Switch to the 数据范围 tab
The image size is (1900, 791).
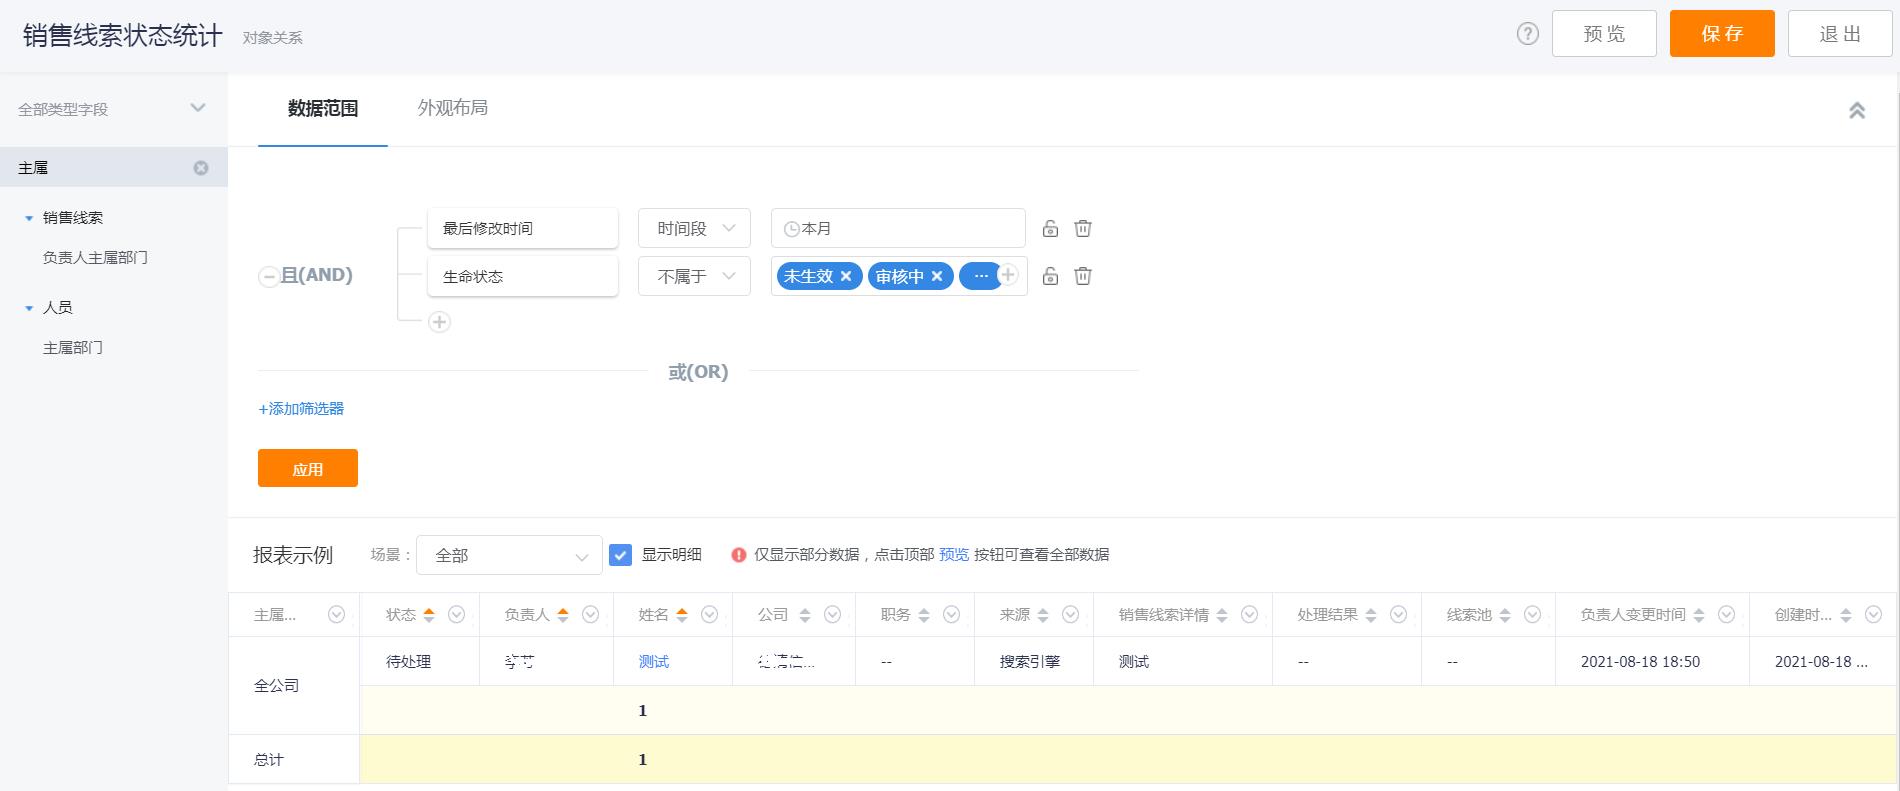coord(323,109)
